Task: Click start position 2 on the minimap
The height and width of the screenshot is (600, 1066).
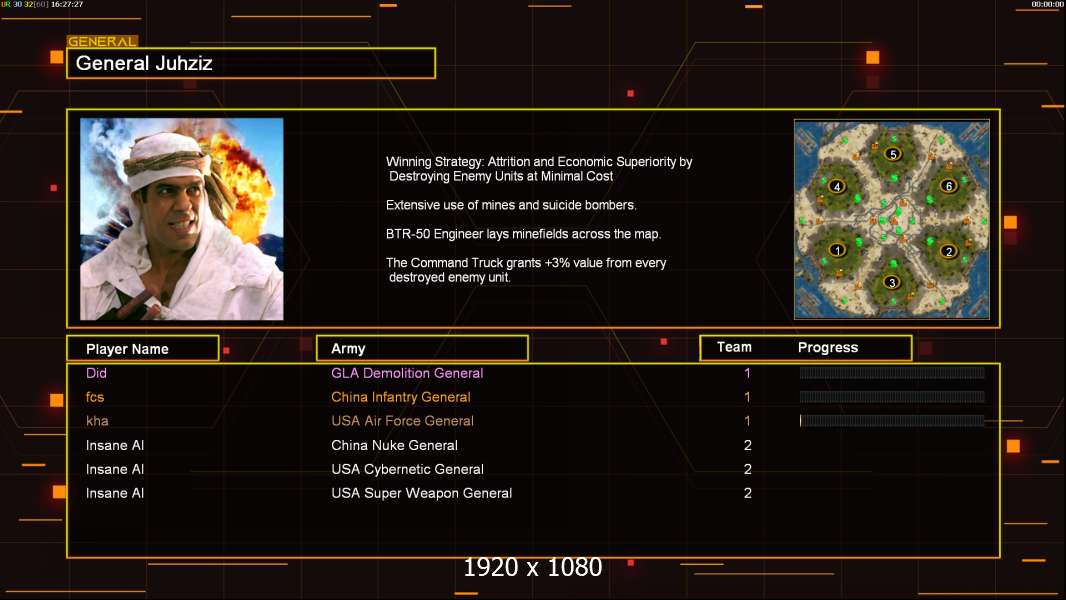Action: (x=949, y=251)
